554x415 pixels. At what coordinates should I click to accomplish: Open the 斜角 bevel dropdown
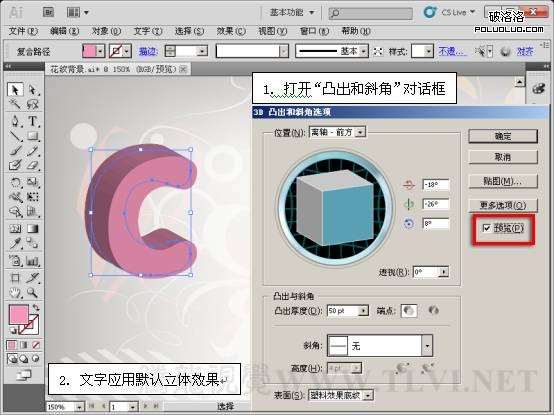[x=427, y=345]
